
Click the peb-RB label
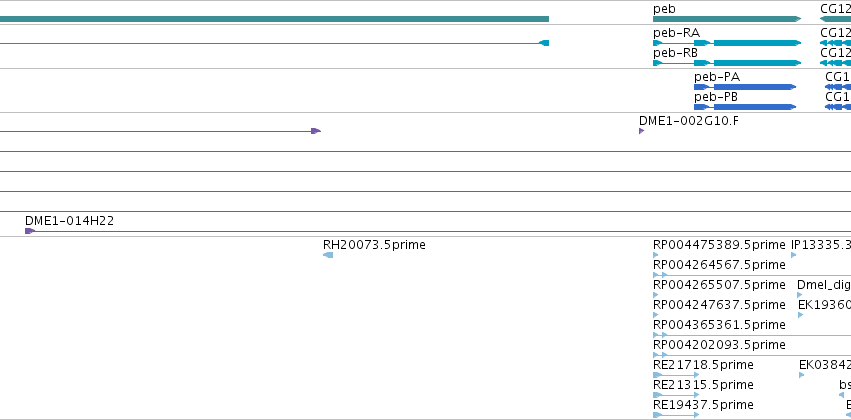pyautogui.click(x=675, y=53)
